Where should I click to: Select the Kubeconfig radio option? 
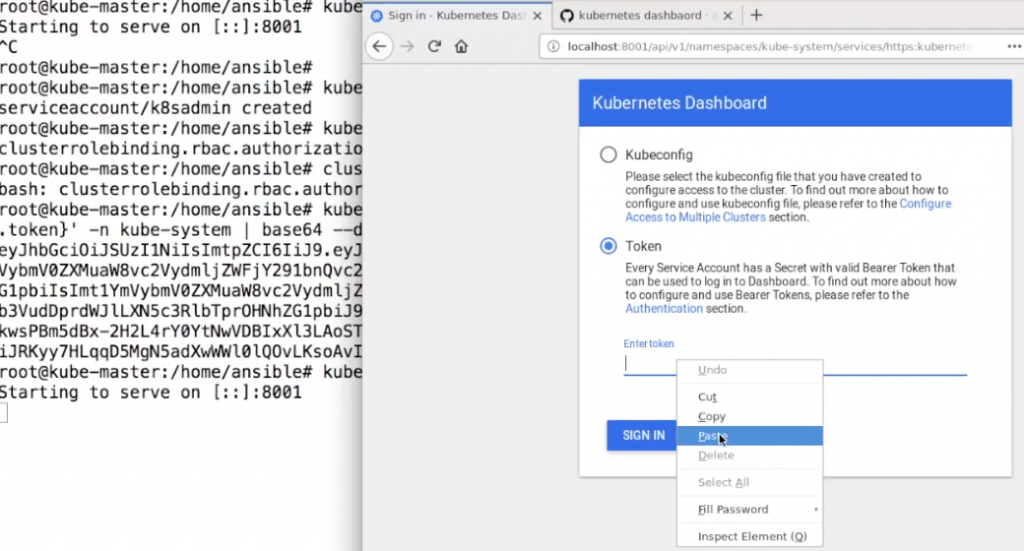pos(608,155)
